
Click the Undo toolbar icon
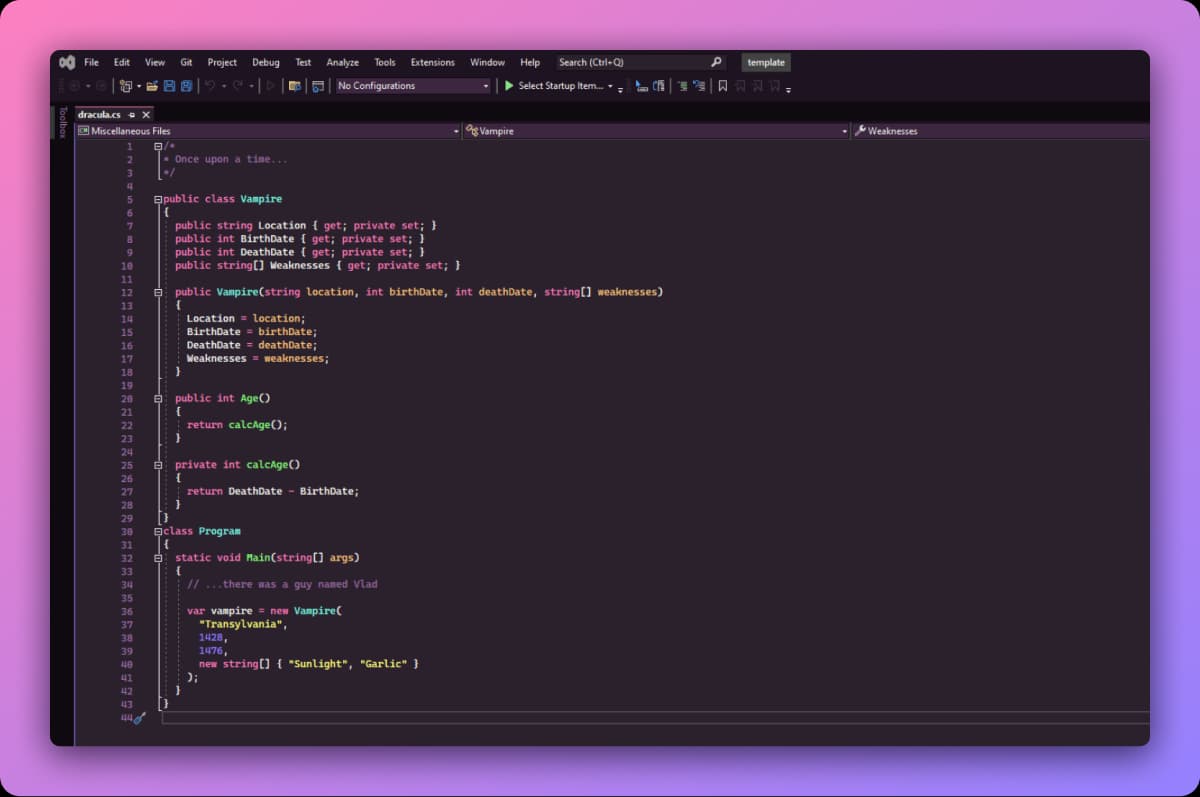click(x=210, y=86)
